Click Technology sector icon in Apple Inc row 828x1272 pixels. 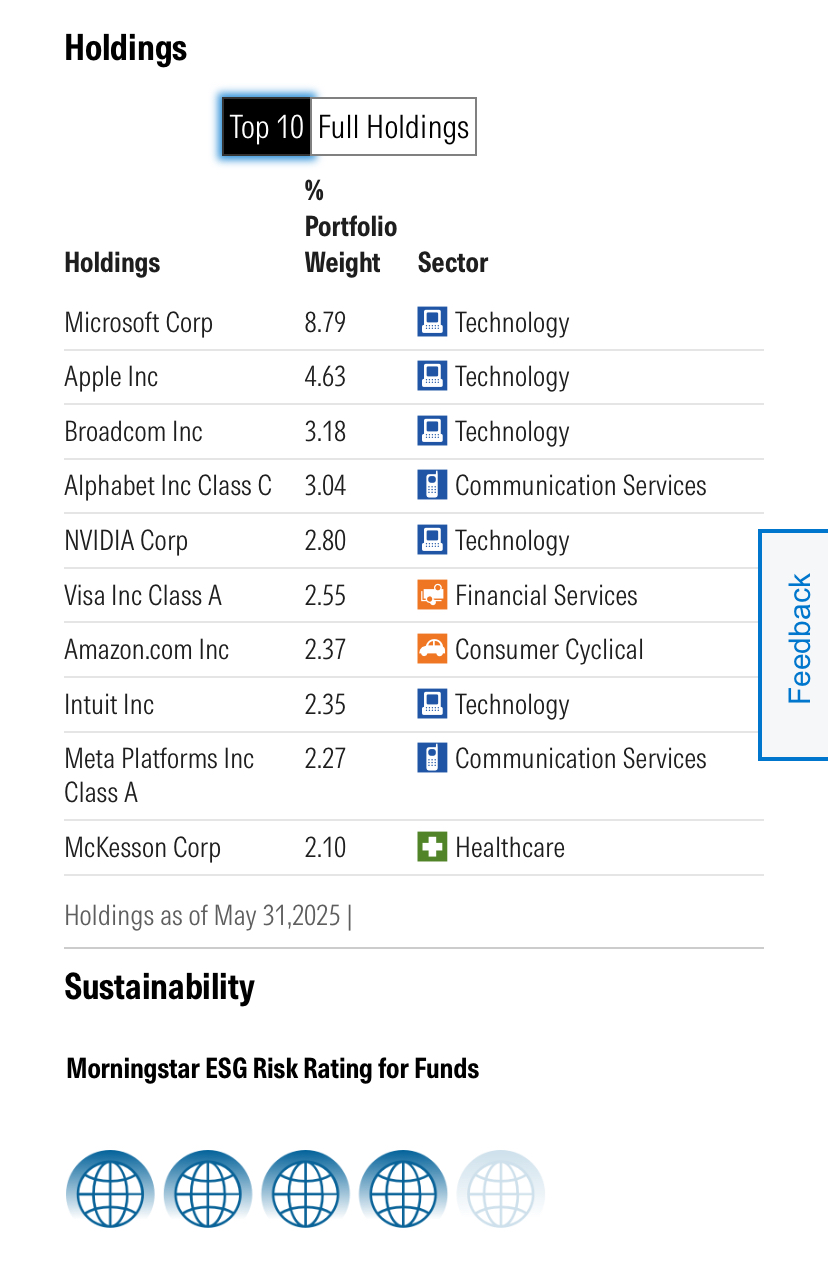[x=432, y=377]
